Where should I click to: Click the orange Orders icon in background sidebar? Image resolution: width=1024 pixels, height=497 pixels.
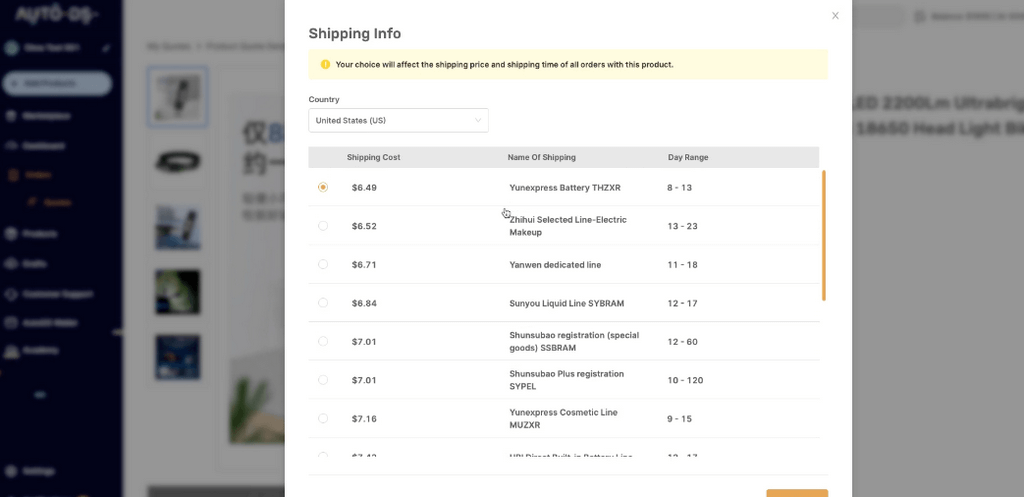13,175
